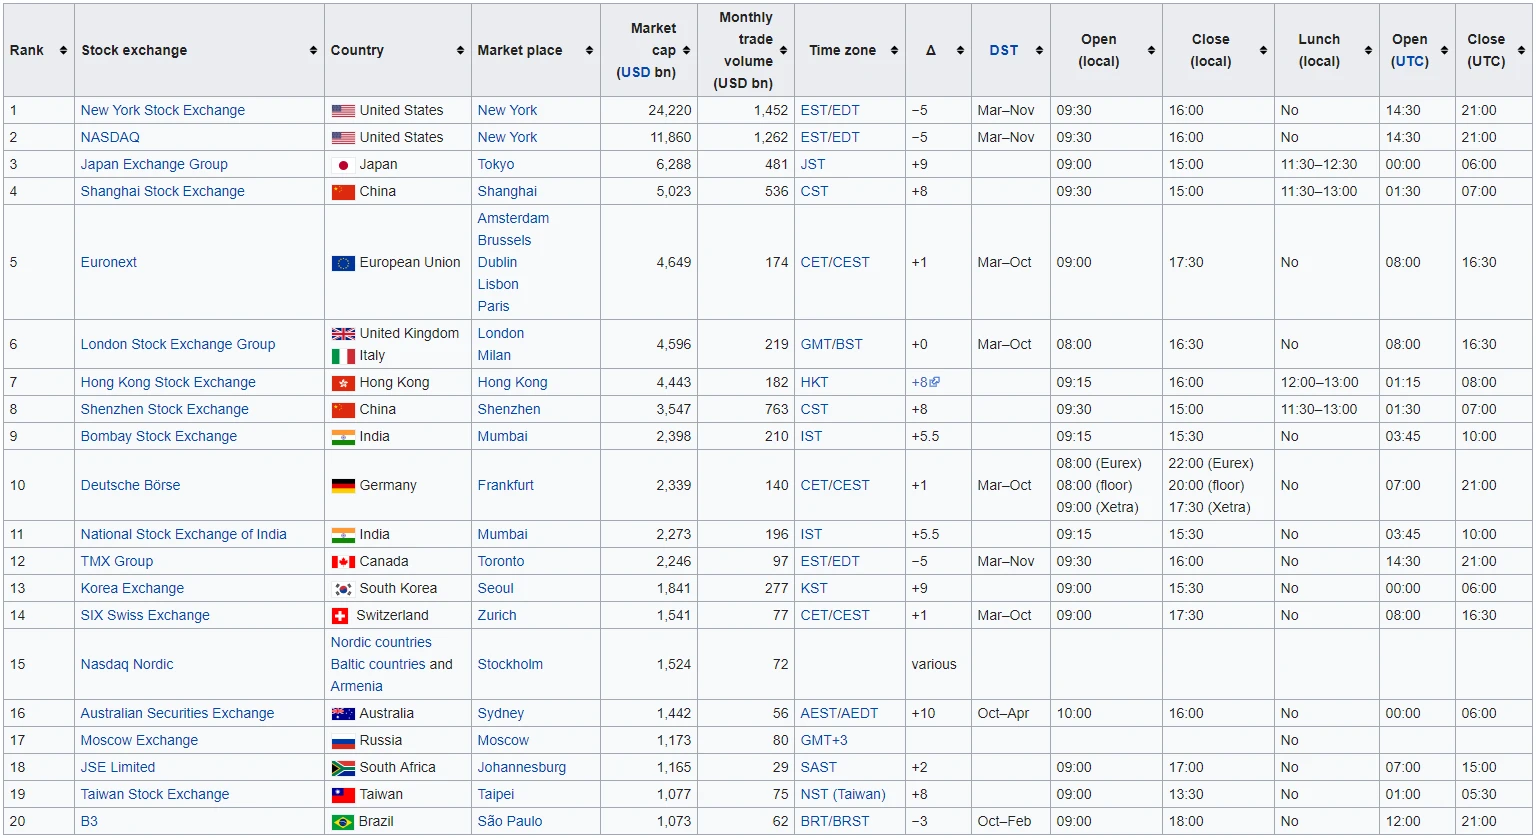This screenshot has width=1536, height=838.
Task: Click the Taiwan flag icon
Action: click(x=343, y=795)
